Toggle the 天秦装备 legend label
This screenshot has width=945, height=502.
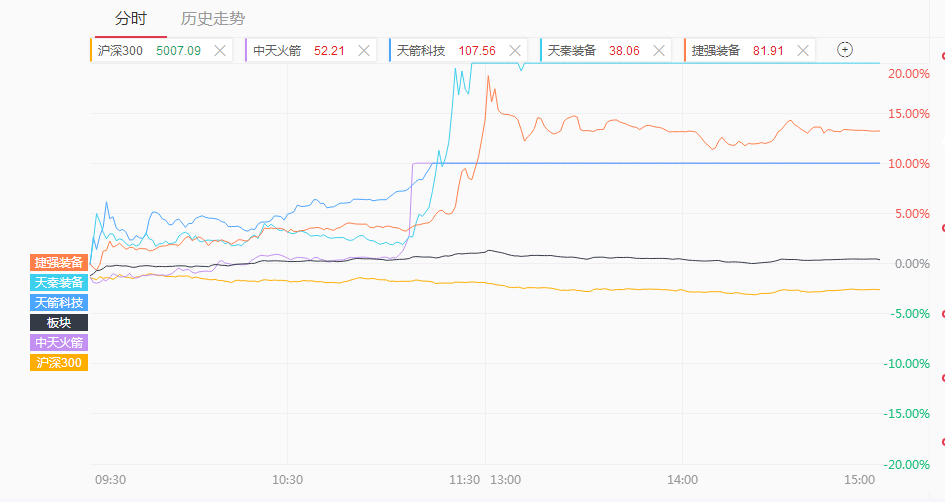pyautogui.click(x=59, y=282)
